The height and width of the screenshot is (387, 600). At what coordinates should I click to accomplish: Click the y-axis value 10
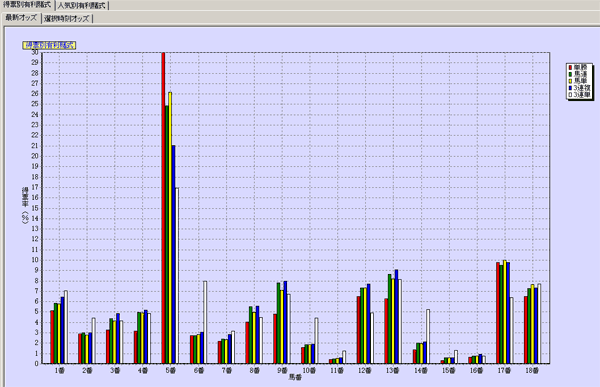tap(35, 260)
